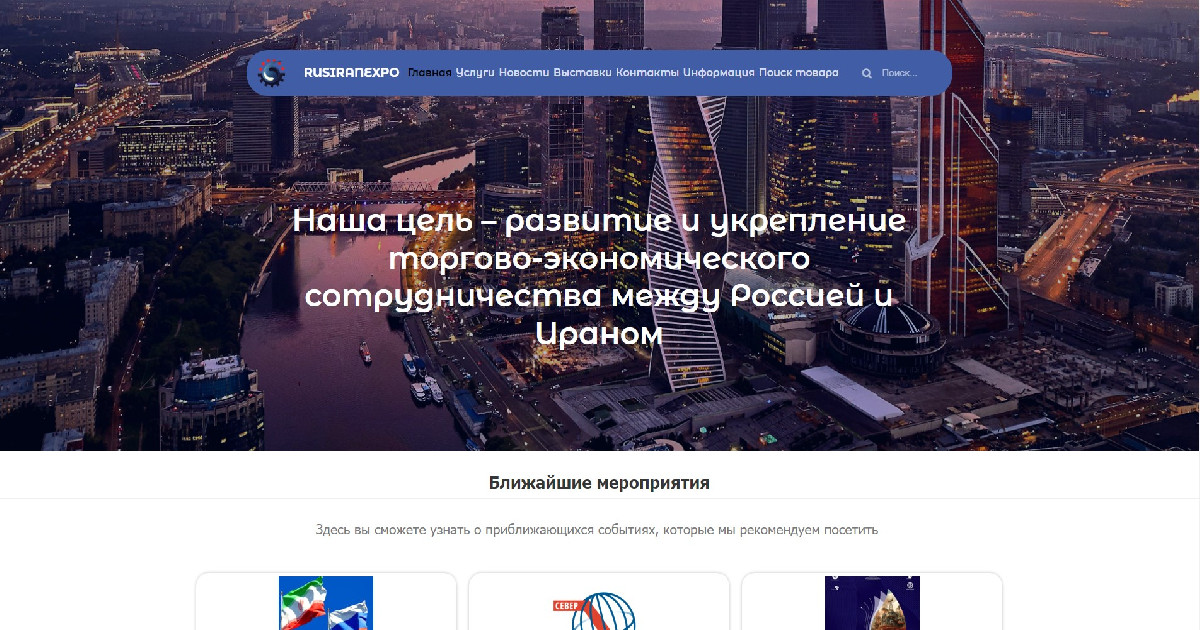The width and height of the screenshot is (1200, 630).
Task: Open the СЕВЕР globe logo event card
Action: pos(599,601)
